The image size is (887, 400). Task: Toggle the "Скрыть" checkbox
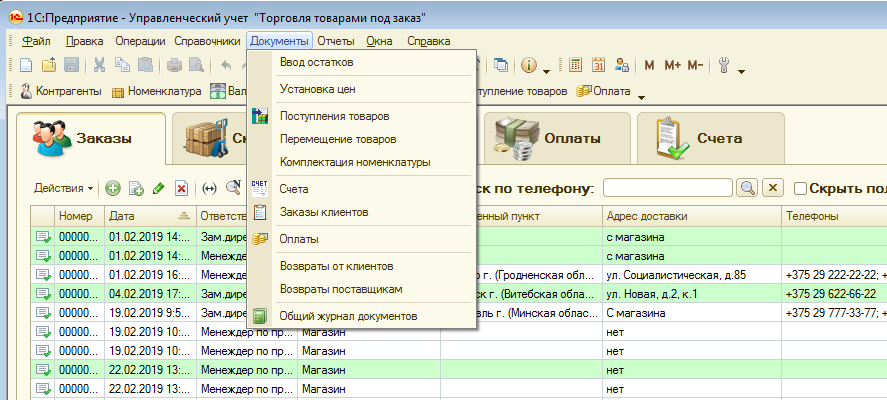point(800,188)
